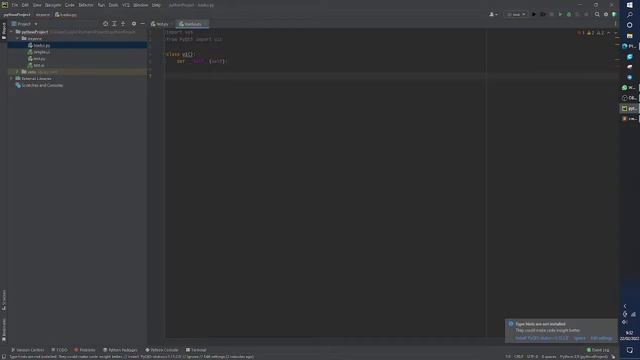640x360 pixels.
Task: Click Windows Start button
Action: click(630, 5)
